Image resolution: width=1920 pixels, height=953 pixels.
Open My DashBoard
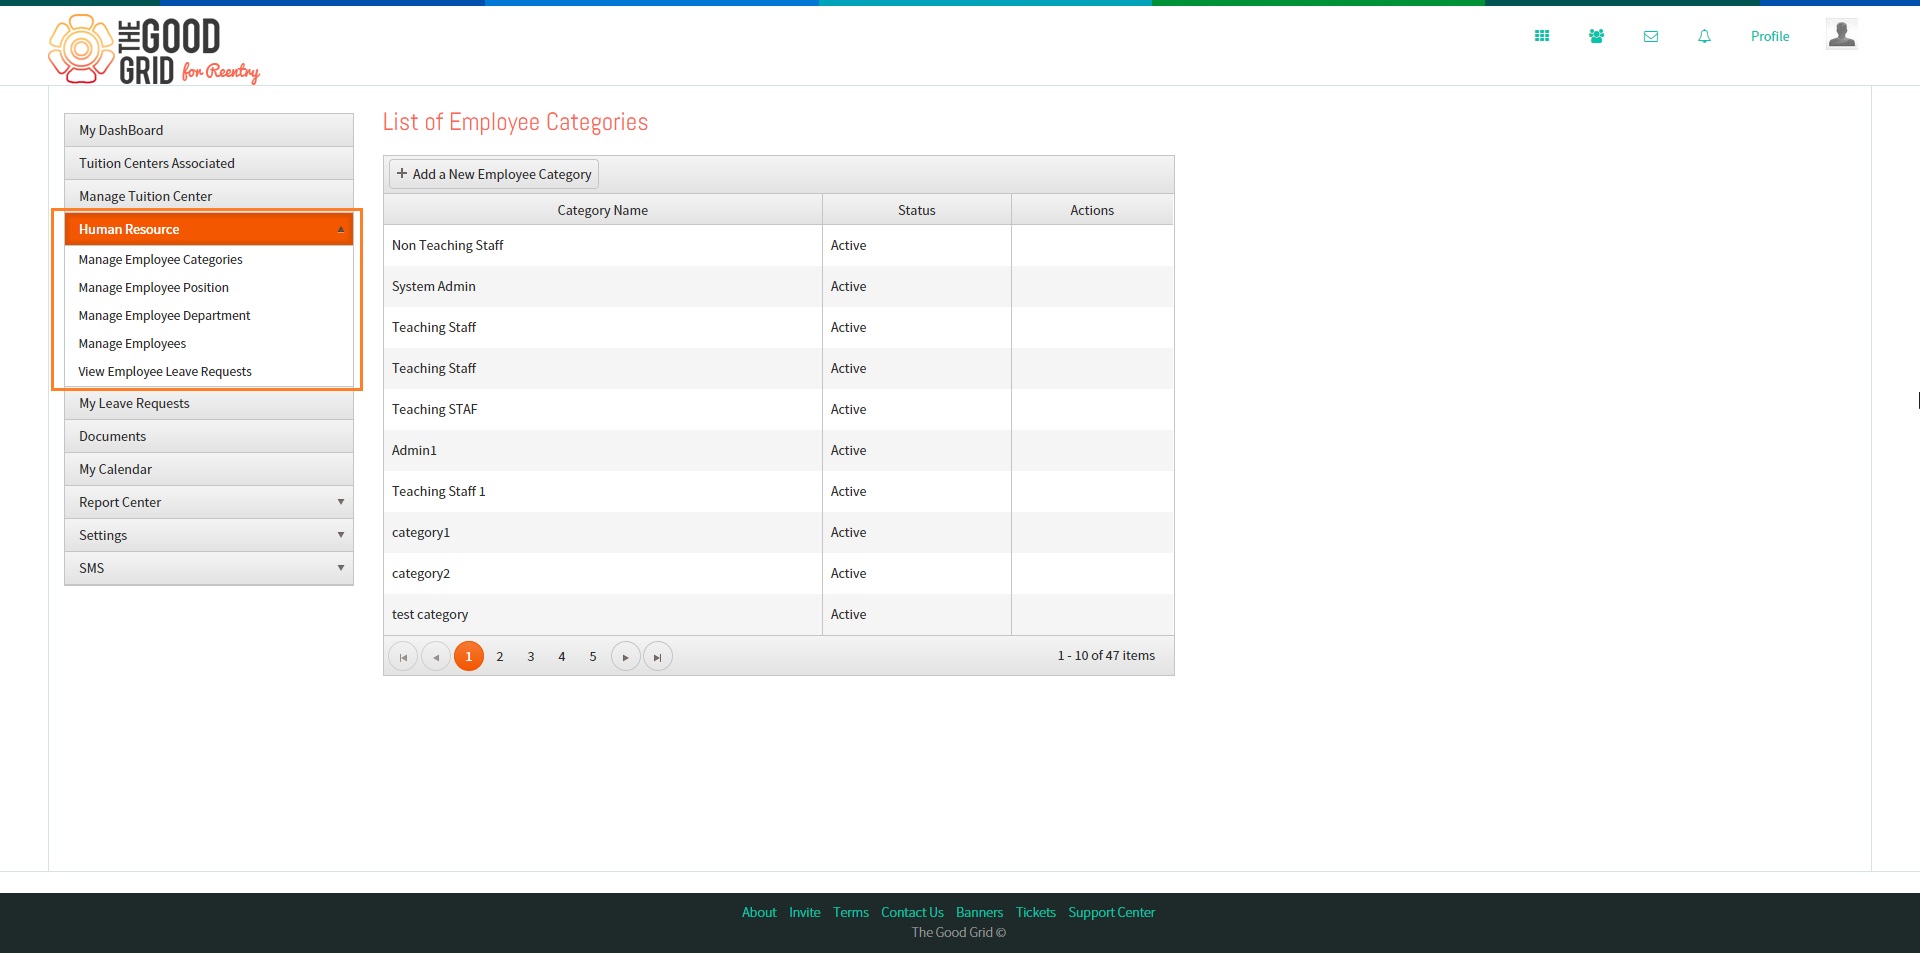(x=209, y=130)
